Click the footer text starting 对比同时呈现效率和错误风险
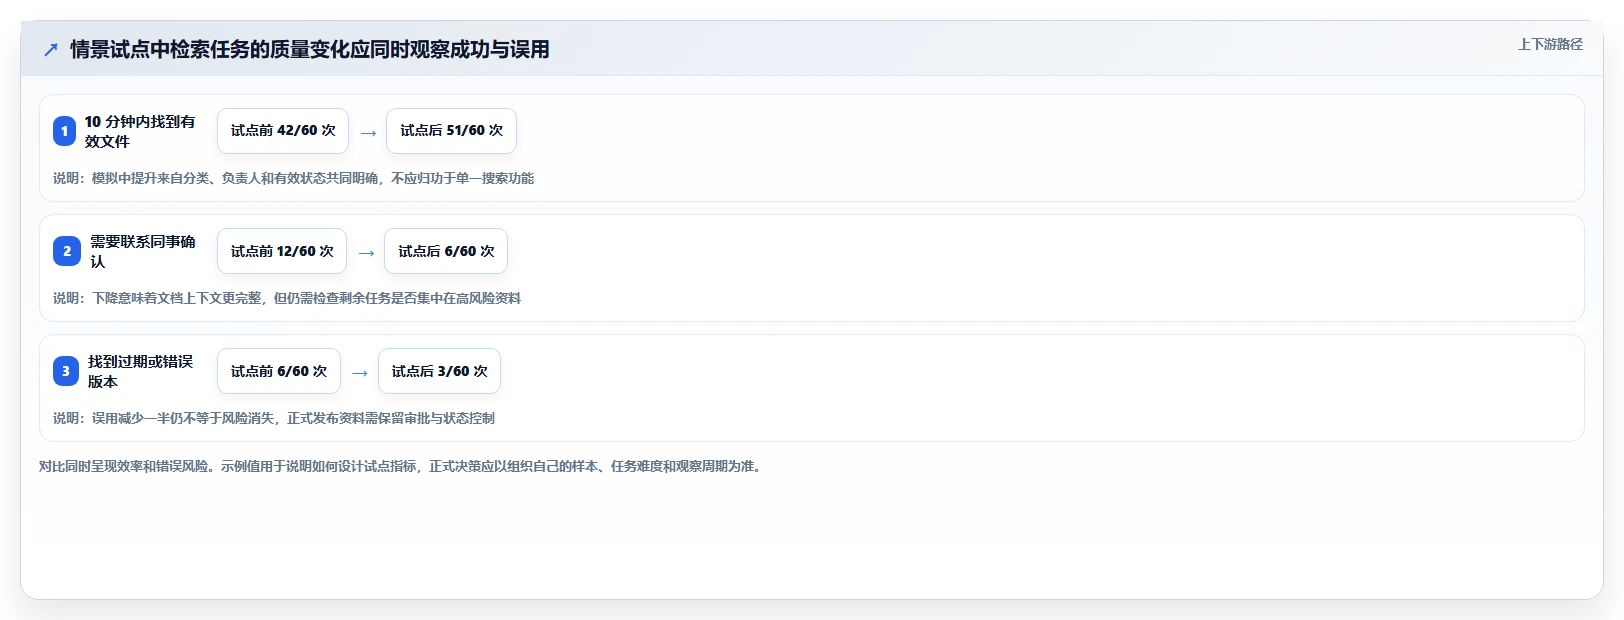Viewport: 1624px width, 620px height. (402, 466)
